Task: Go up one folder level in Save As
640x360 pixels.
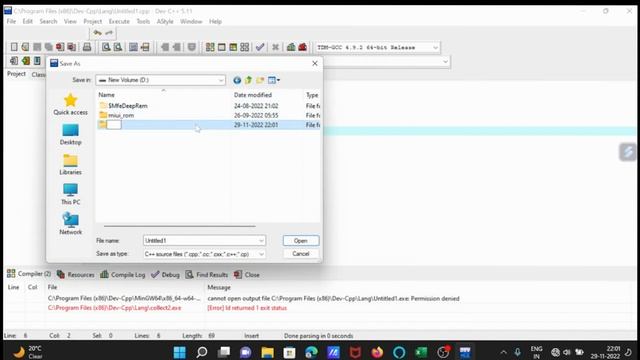Action: (x=248, y=80)
